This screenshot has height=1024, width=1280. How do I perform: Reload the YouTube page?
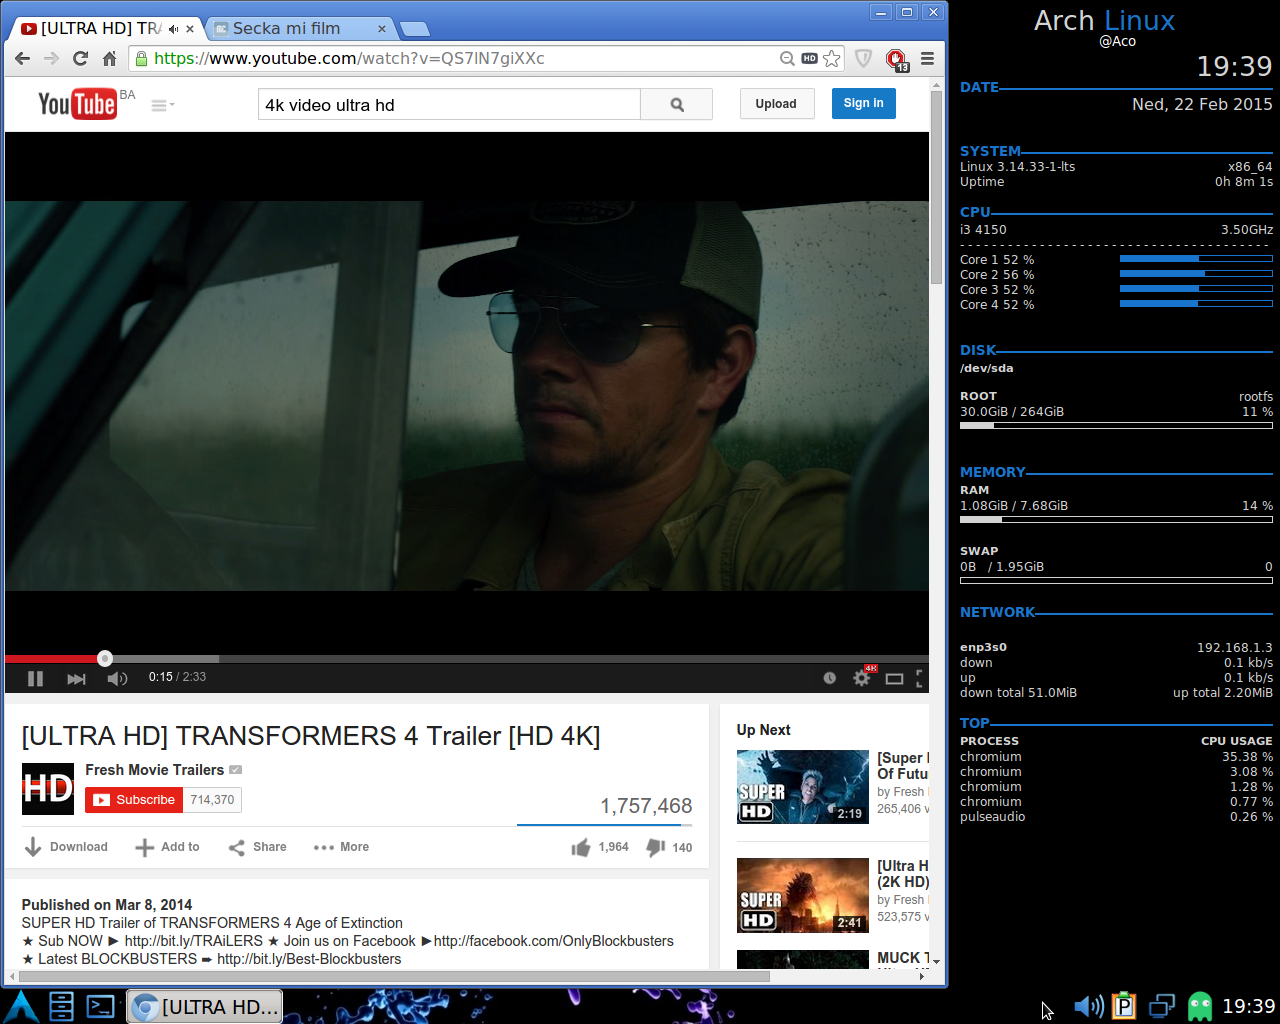pyautogui.click(x=81, y=59)
